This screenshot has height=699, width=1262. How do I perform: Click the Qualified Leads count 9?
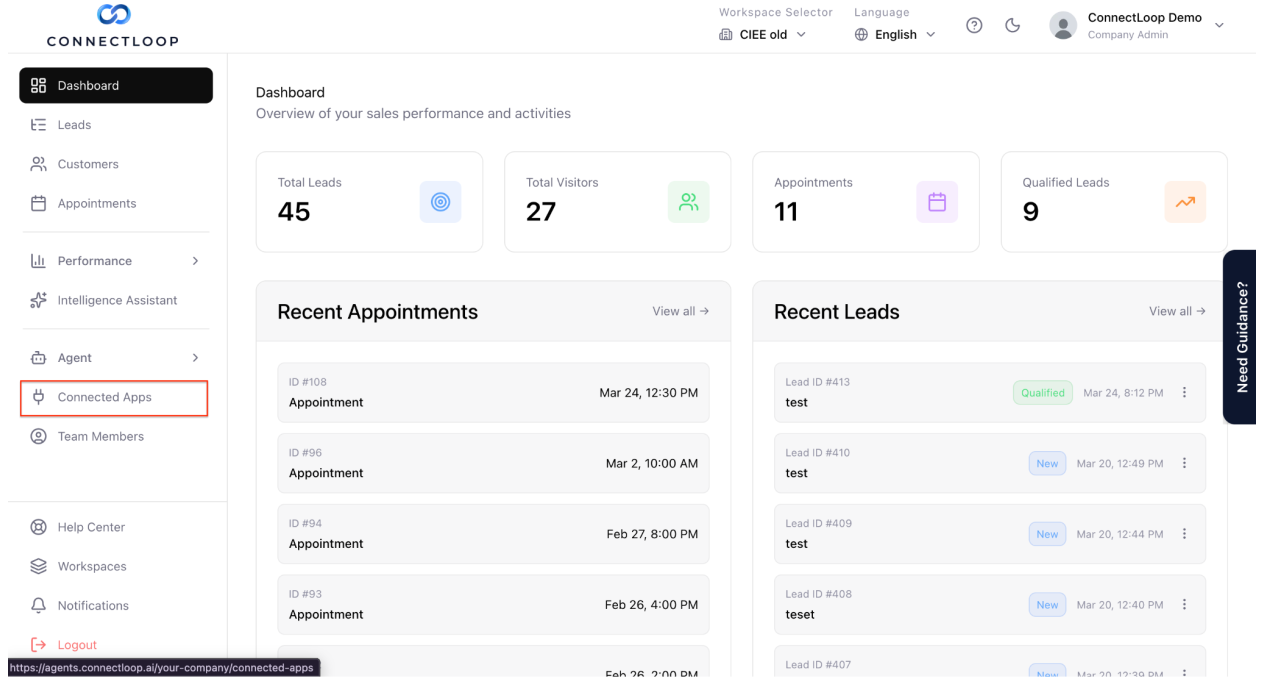point(1031,212)
